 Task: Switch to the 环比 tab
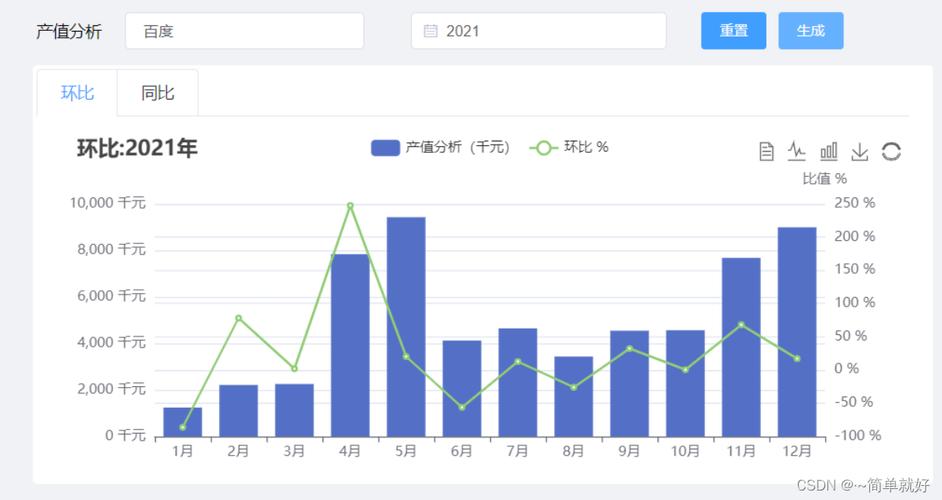click(77, 93)
